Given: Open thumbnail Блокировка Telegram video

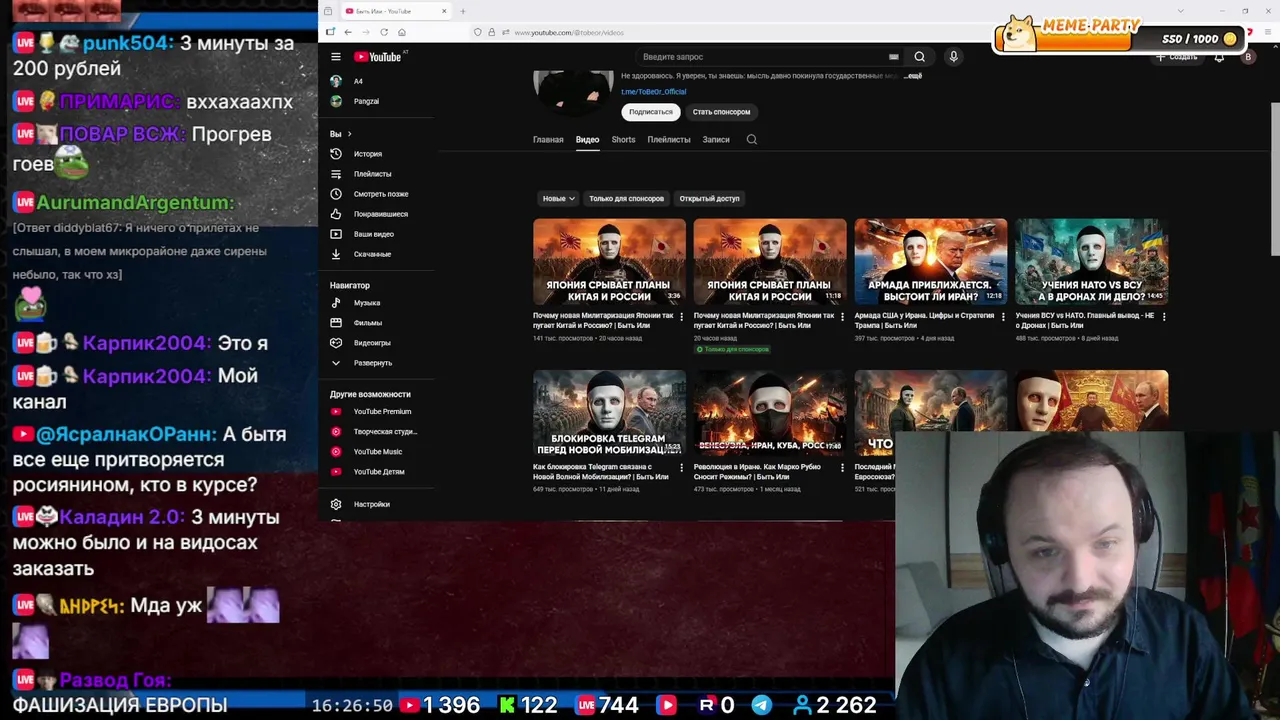Looking at the screenshot, I should [x=609, y=413].
